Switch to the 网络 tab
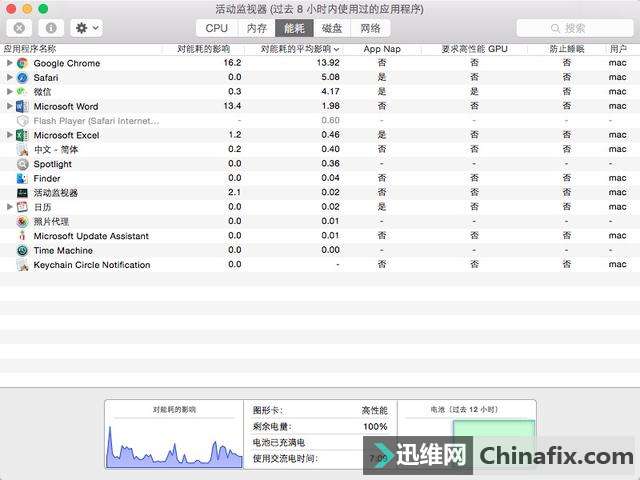Screen dimensions: 640x480 pos(370,28)
